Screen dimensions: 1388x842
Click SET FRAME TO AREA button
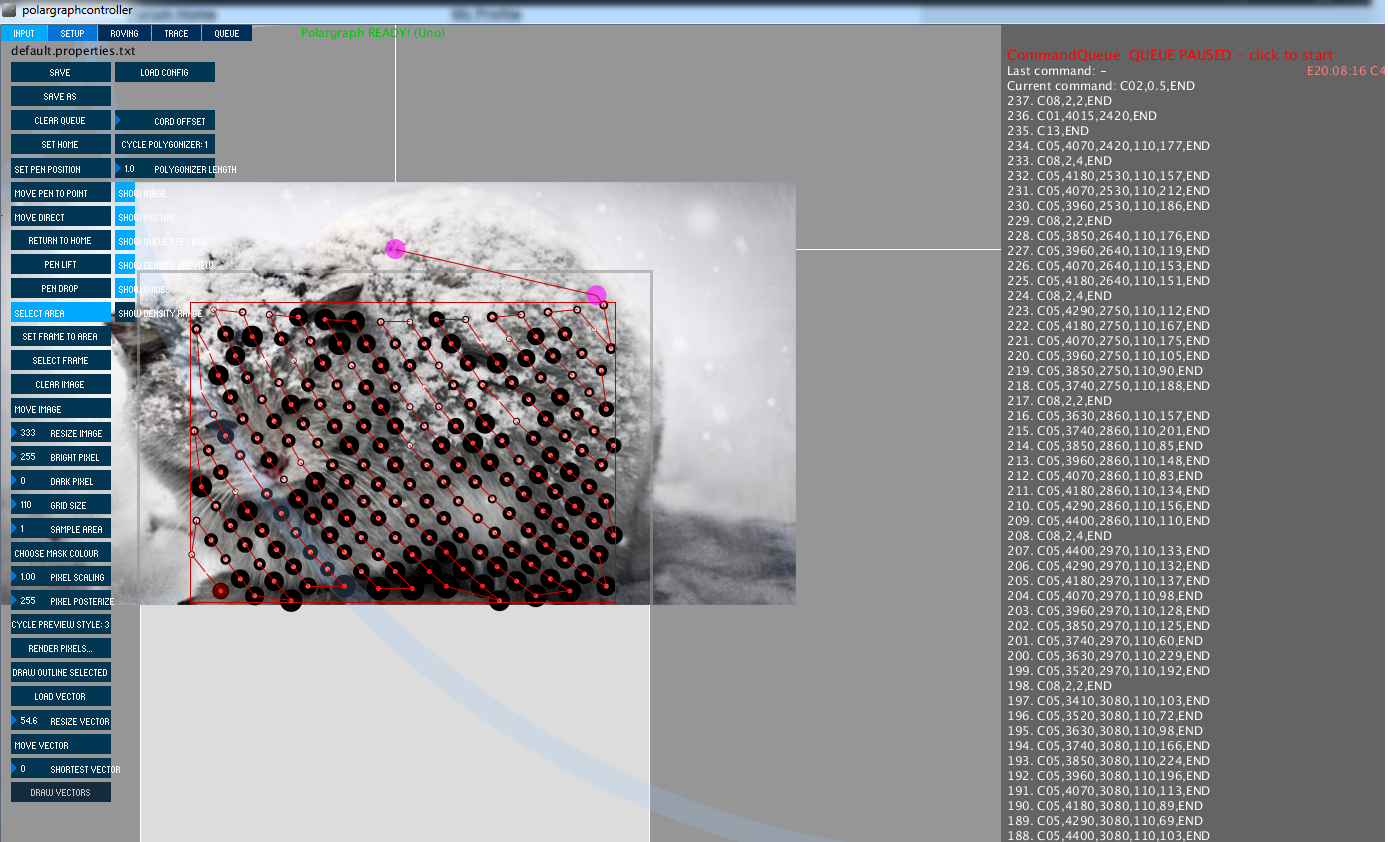coord(61,336)
